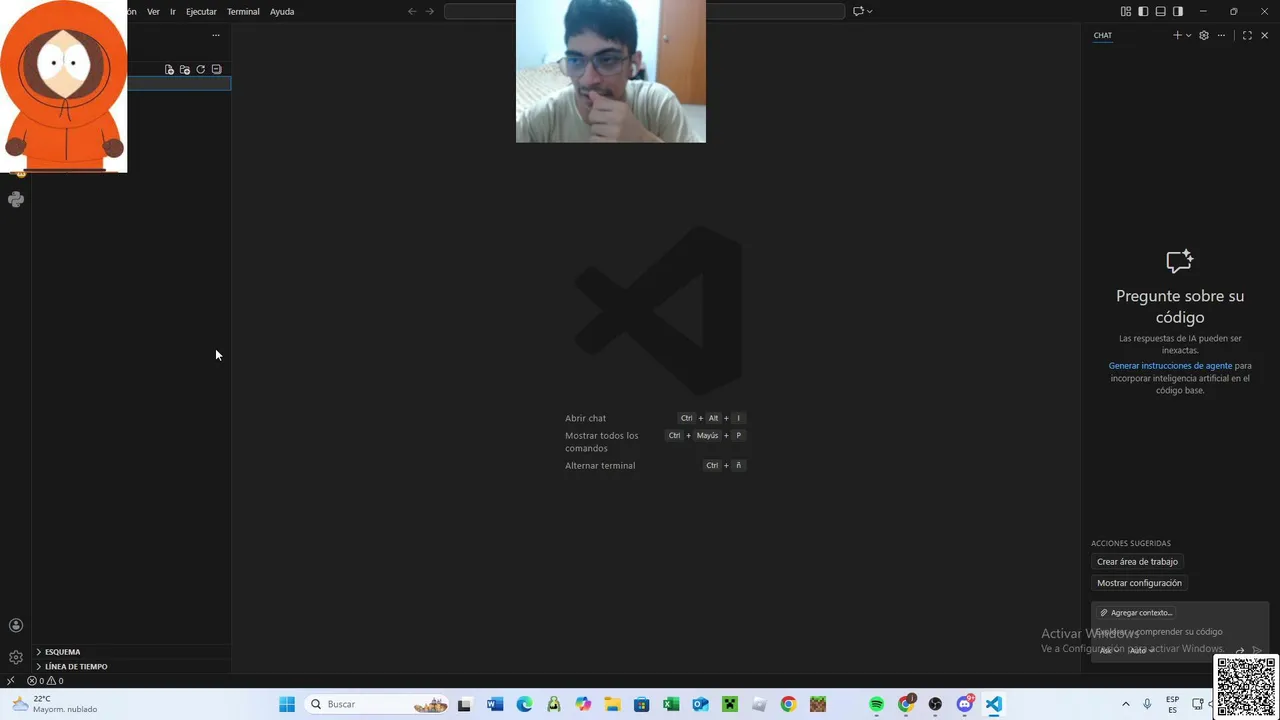This screenshot has height=720, width=1280.
Task: Click the taskbar Buscar search box
Action: (x=378, y=704)
